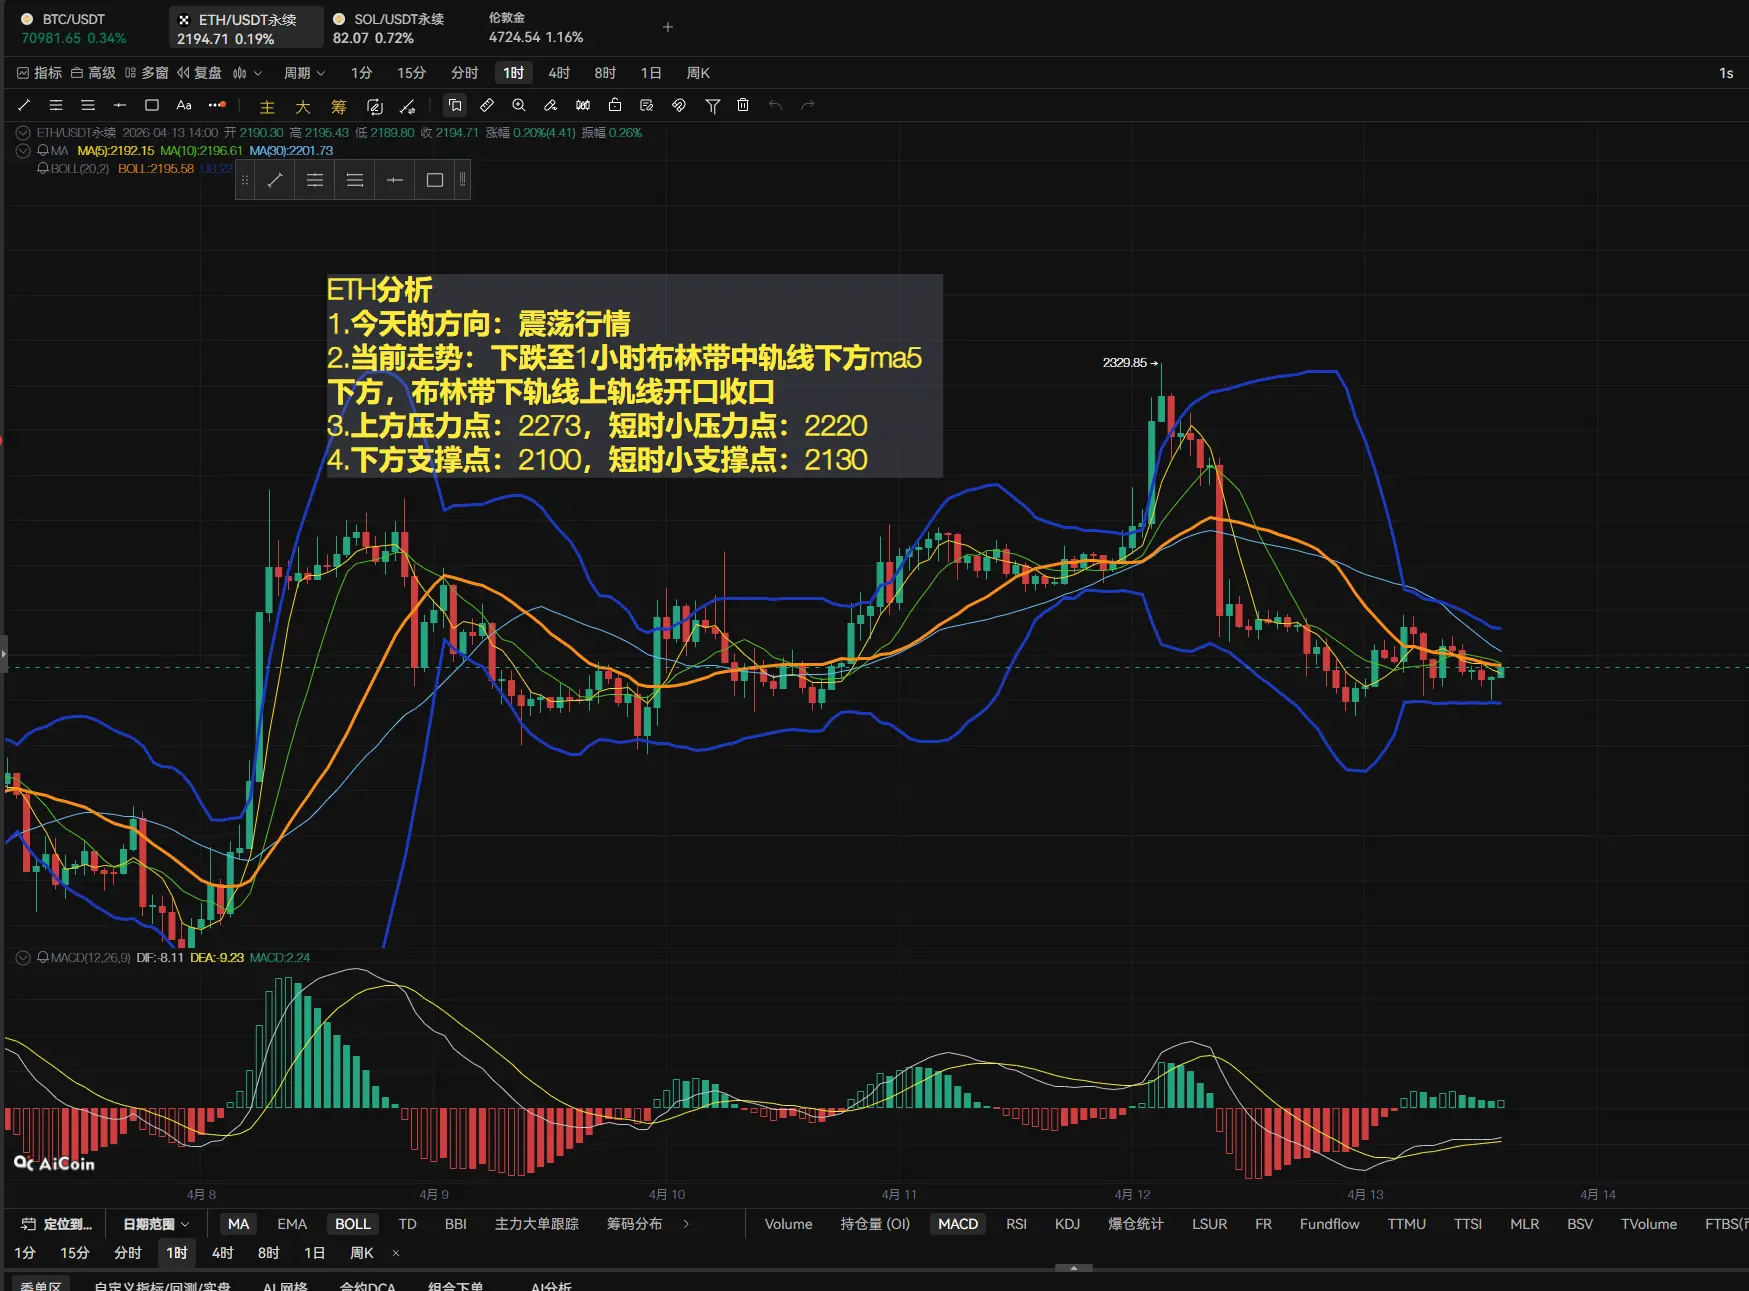This screenshot has width=1749, height=1291.
Task: Toggle the BOLL indicator chip
Action: (353, 1224)
